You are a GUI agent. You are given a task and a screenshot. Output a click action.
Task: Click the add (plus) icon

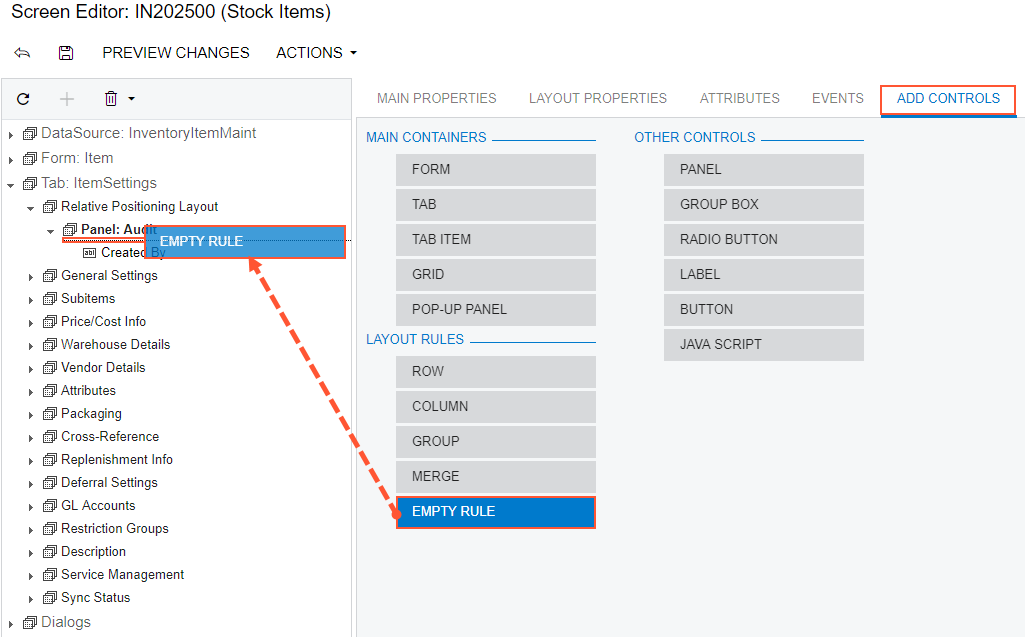tap(67, 99)
